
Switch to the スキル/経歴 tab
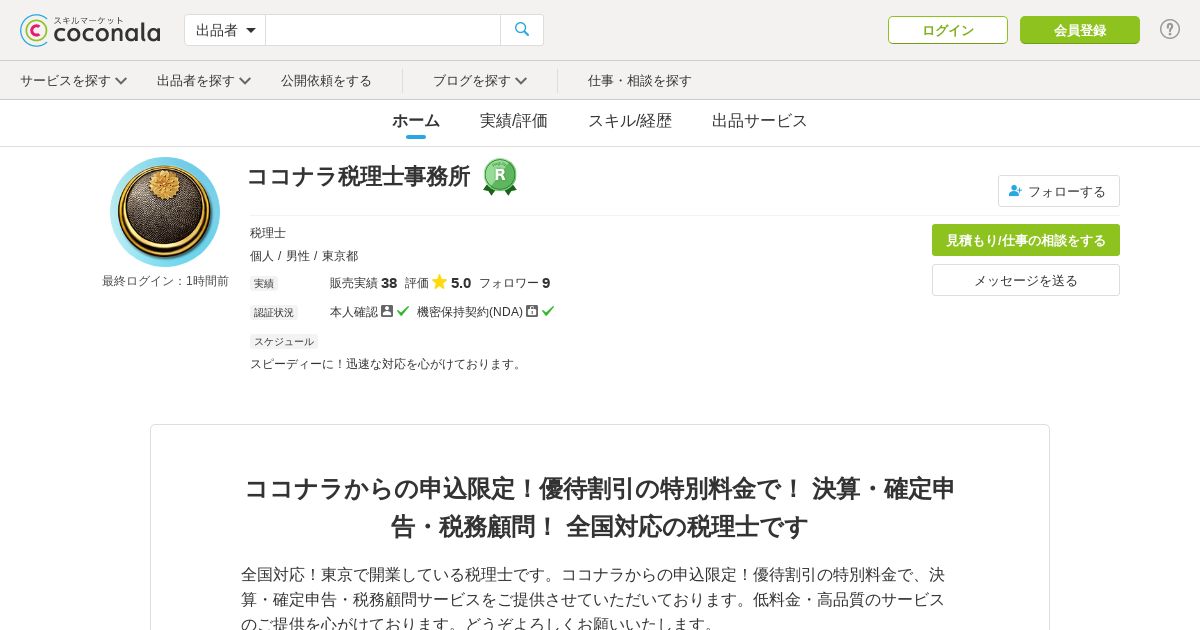tap(630, 121)
